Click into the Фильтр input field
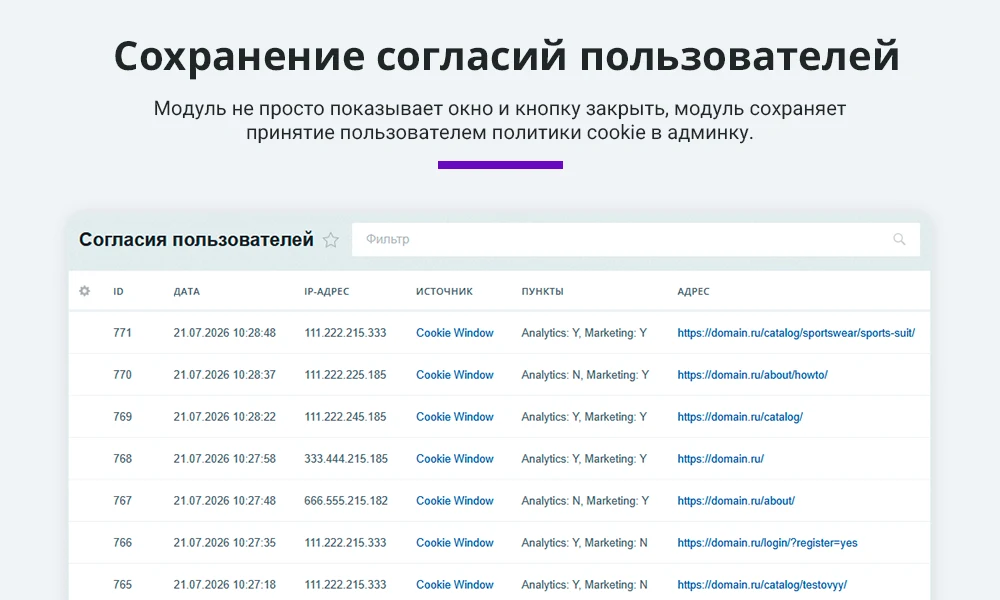1000x600 pixels. (635, 239)
